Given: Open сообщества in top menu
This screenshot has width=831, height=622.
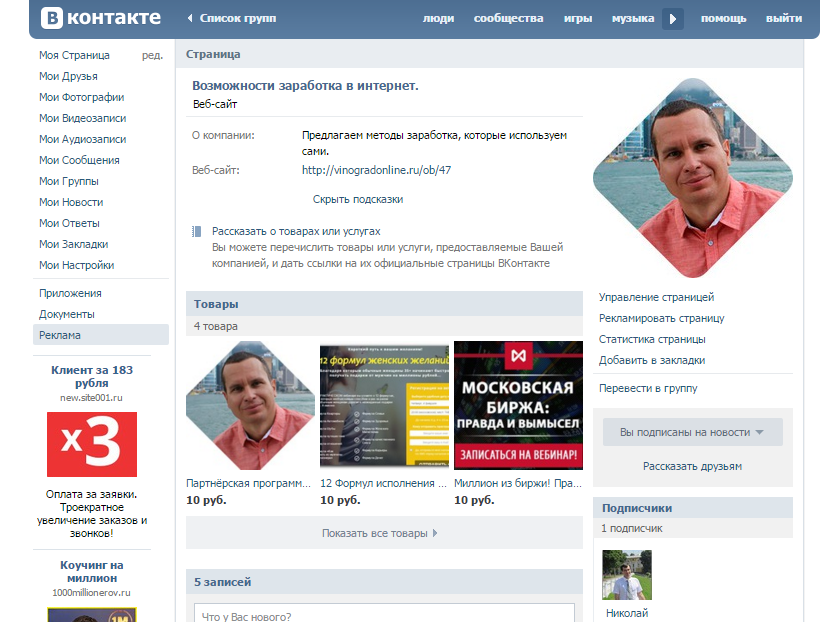Looking at the screenshot, I should coord(508,19).
